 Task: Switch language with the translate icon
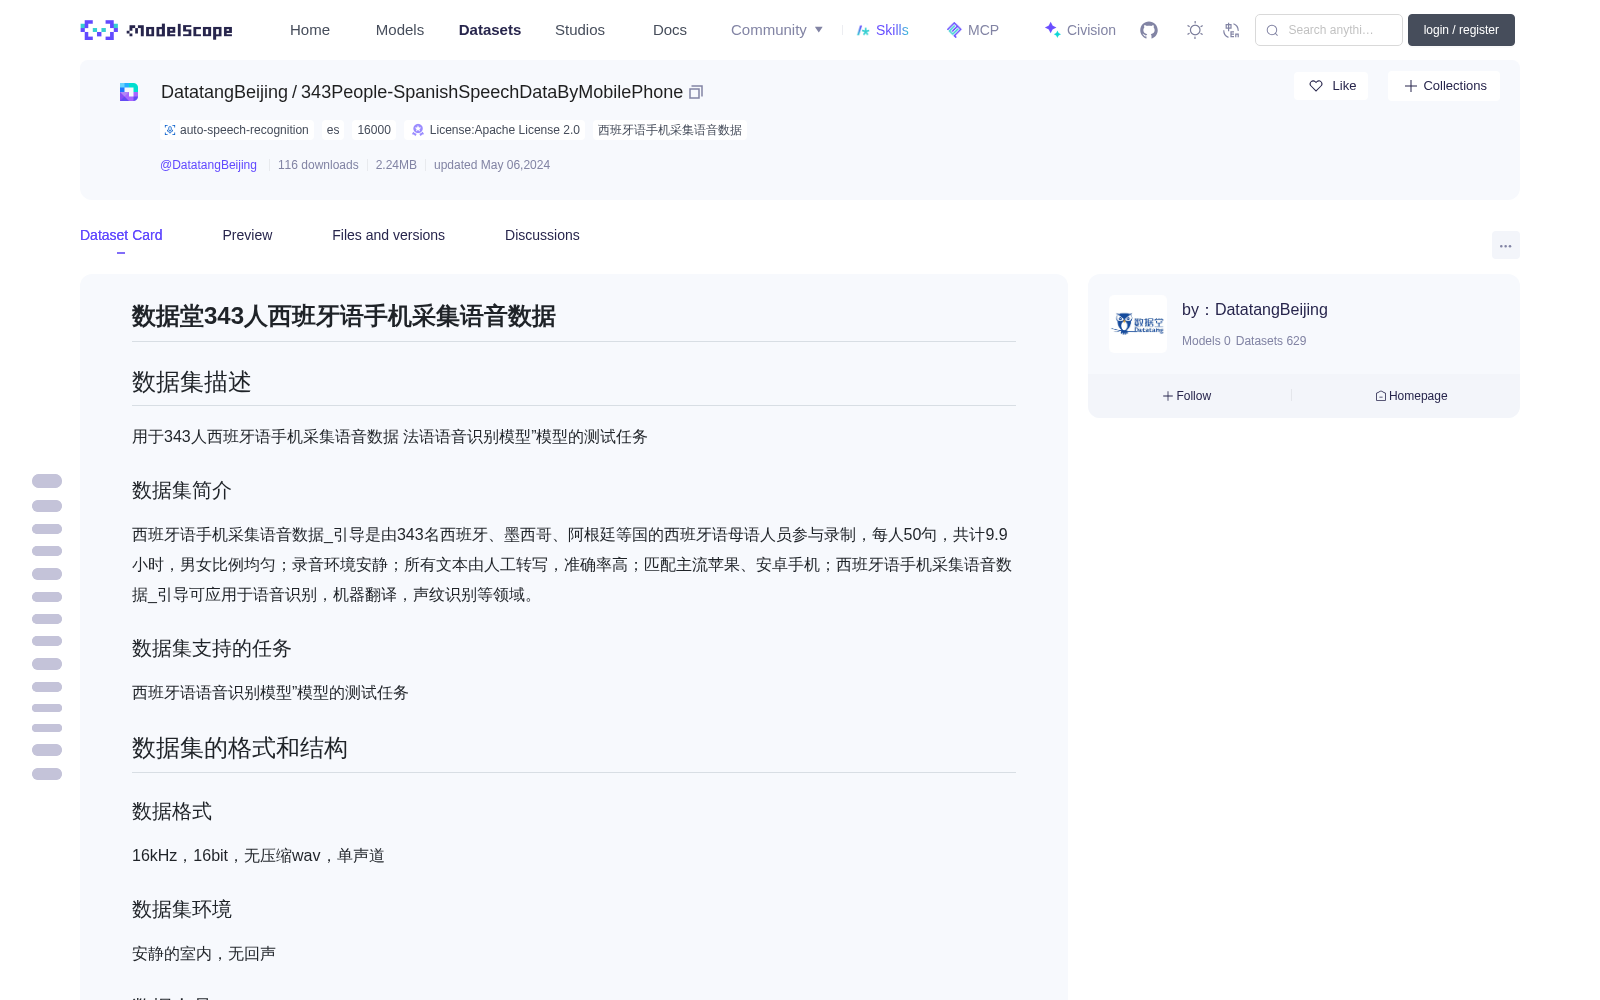1232,30
